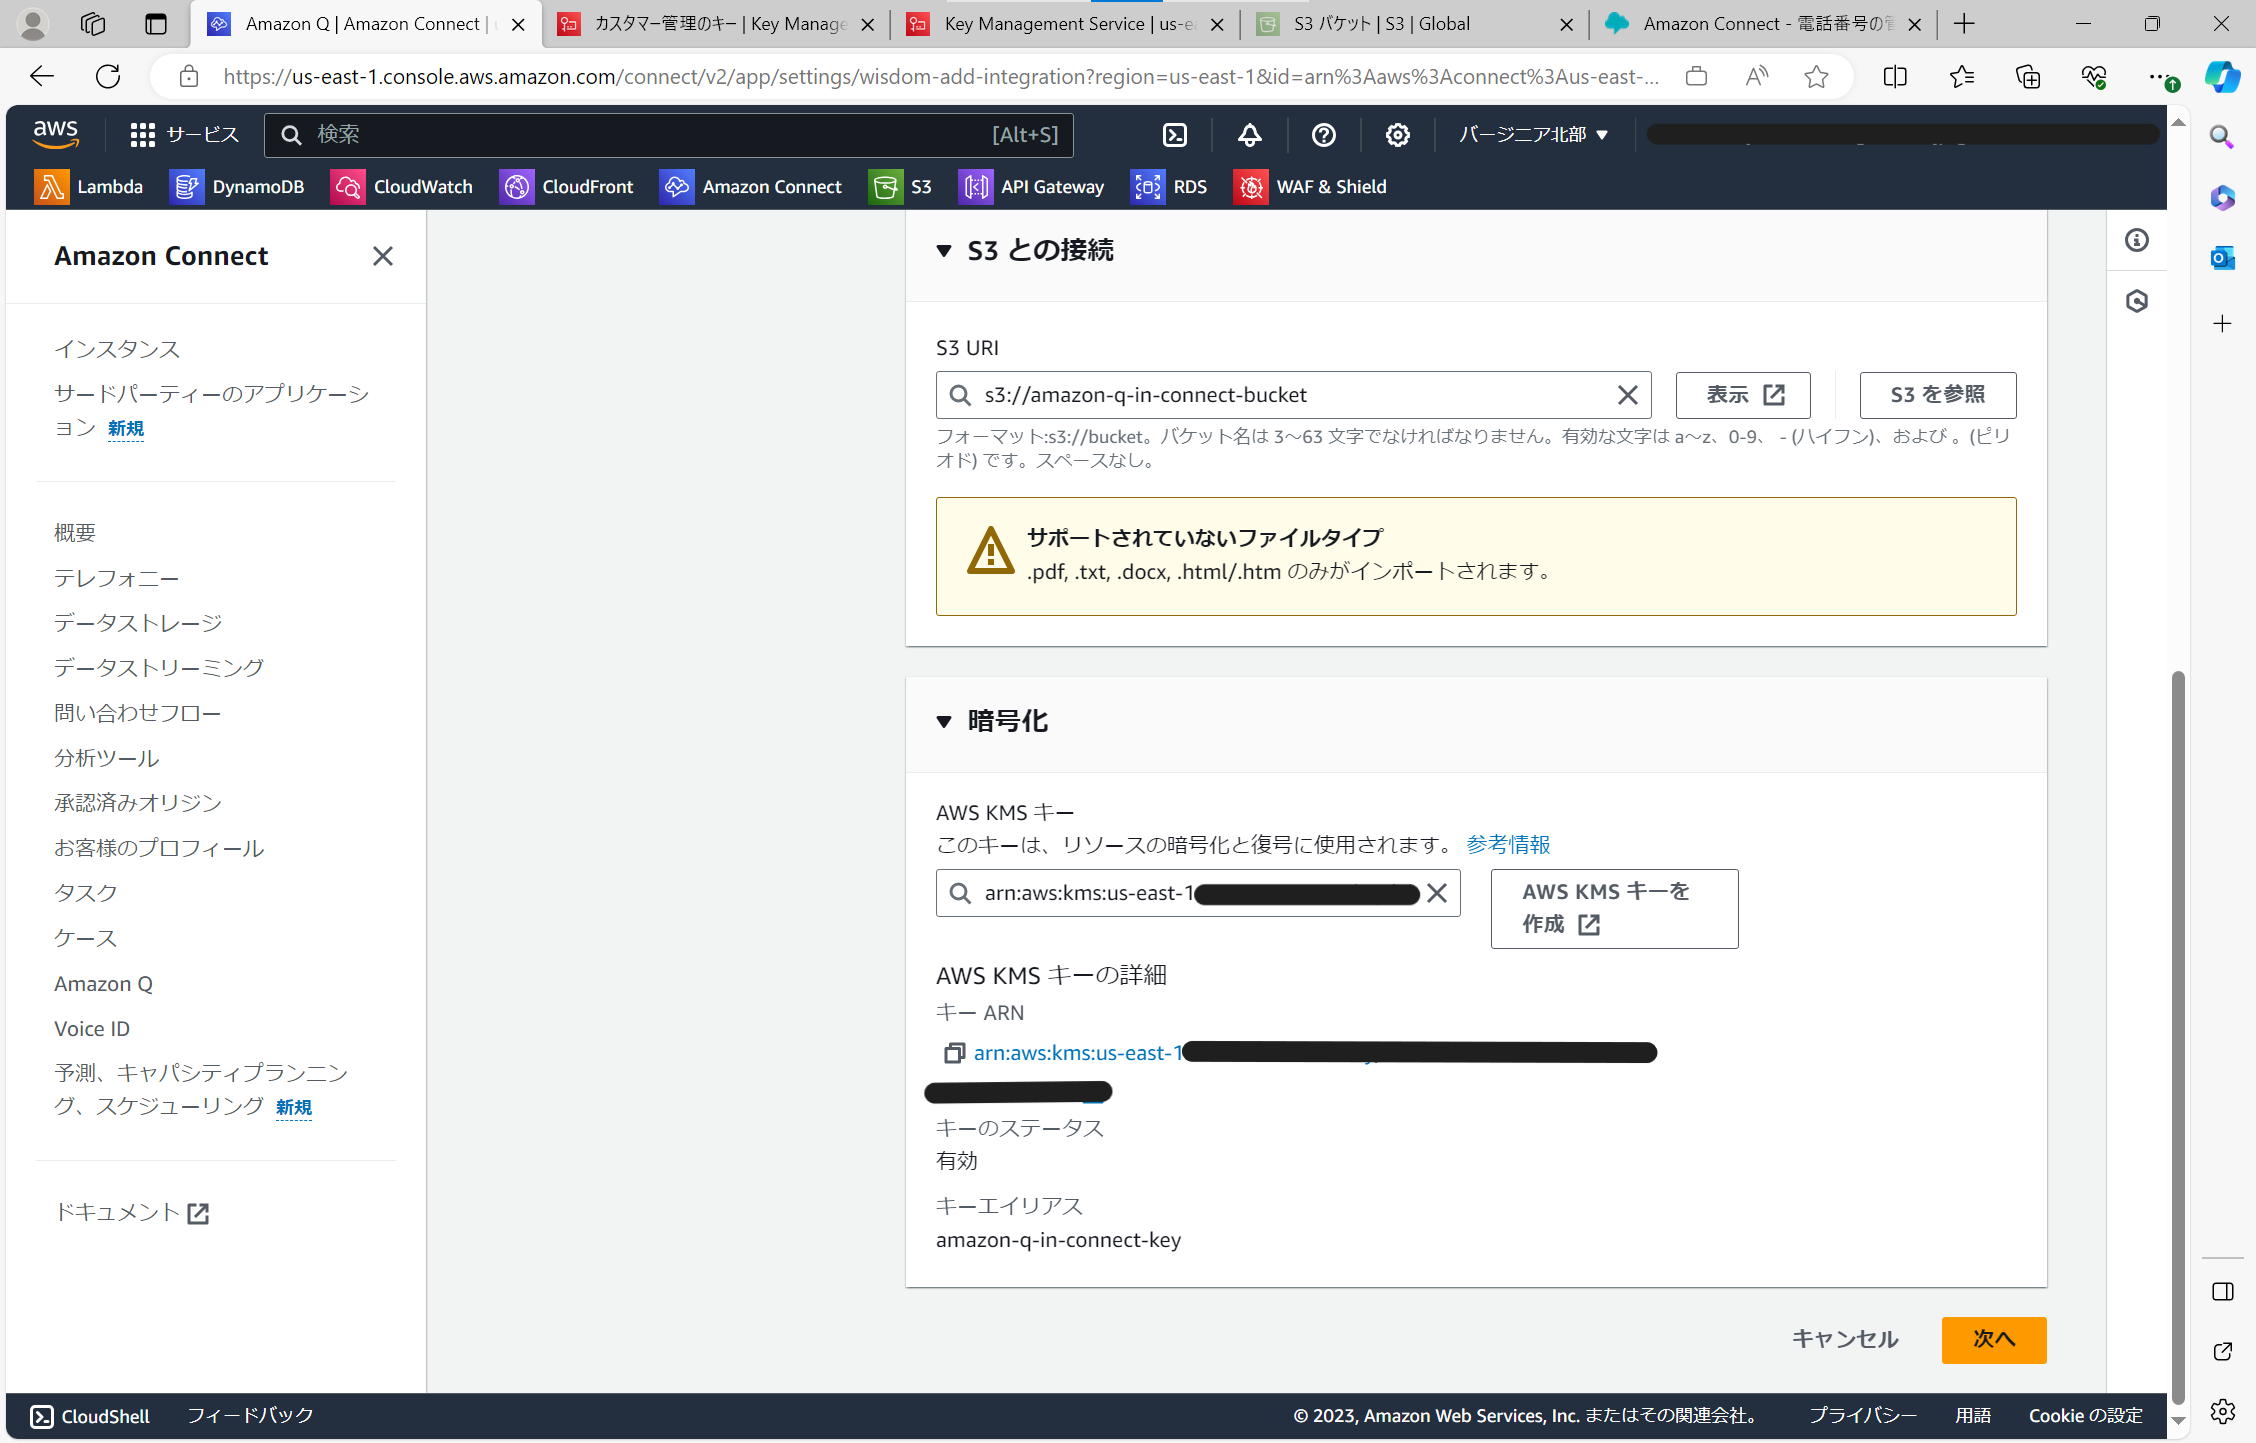2256x1443 pixels.
Task: Select Amazon Q in the sidebar
Action: (x=103, y=983)
